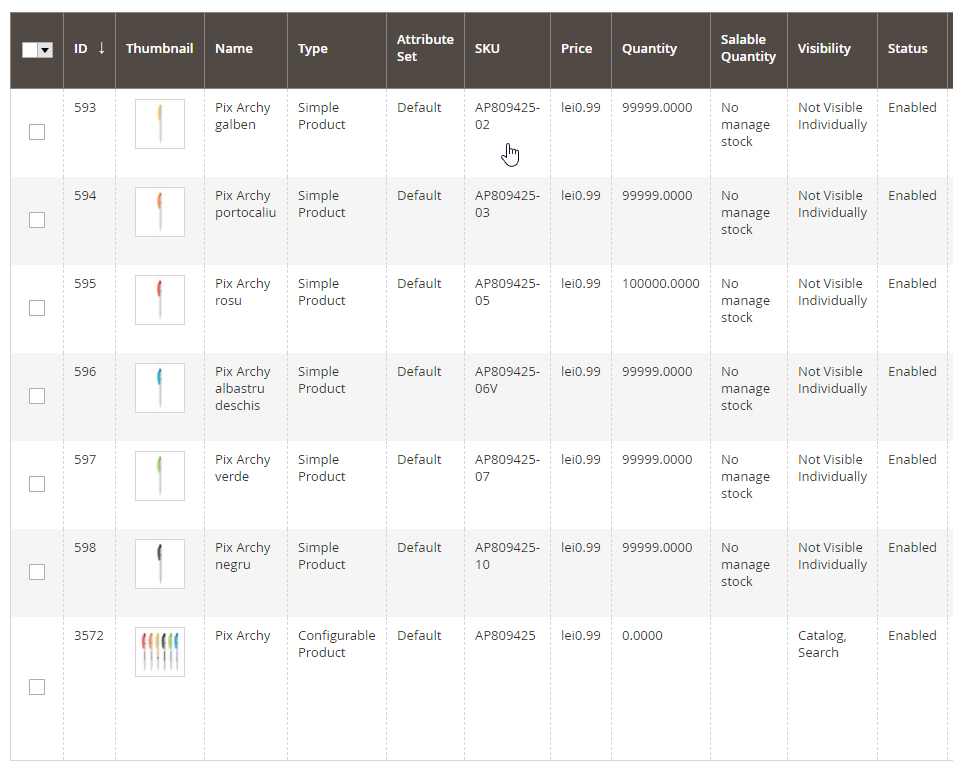The image size is (953, 761).
Task: Sort products by the Name column header
Action: [x=233, y=48]
